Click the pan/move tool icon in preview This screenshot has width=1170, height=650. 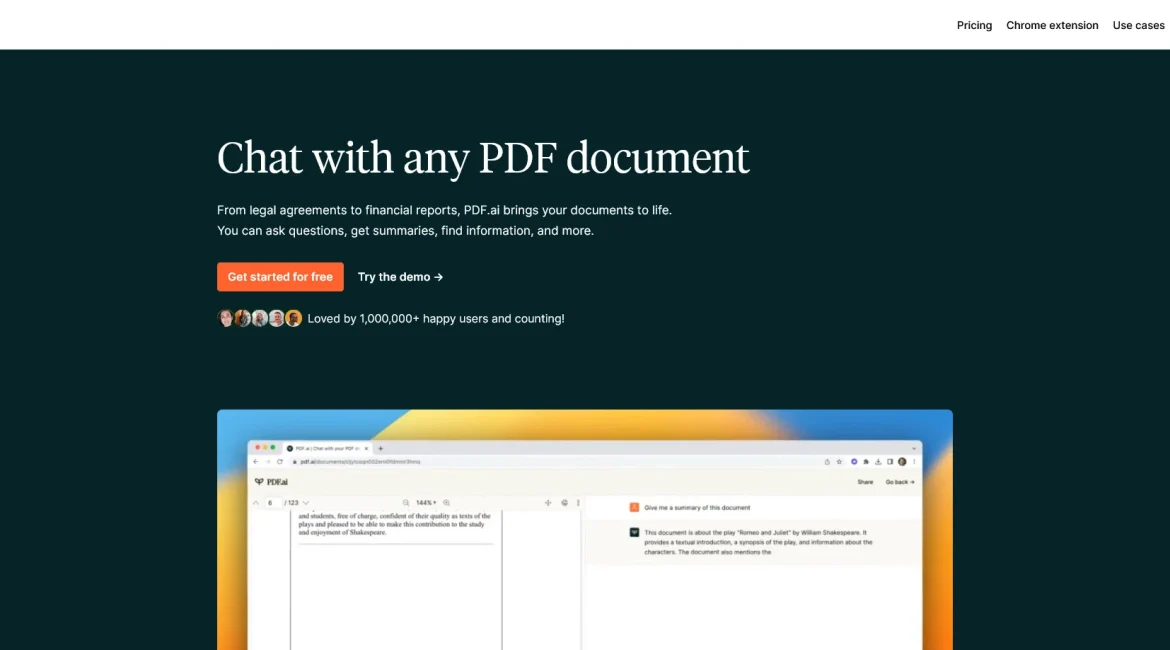[548, 503]
